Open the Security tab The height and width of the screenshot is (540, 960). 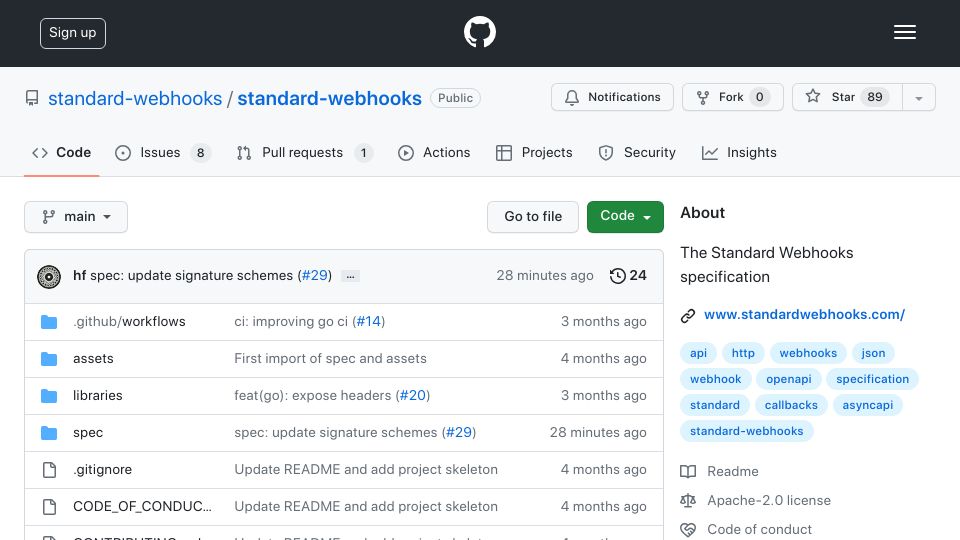tap(637, 152)
